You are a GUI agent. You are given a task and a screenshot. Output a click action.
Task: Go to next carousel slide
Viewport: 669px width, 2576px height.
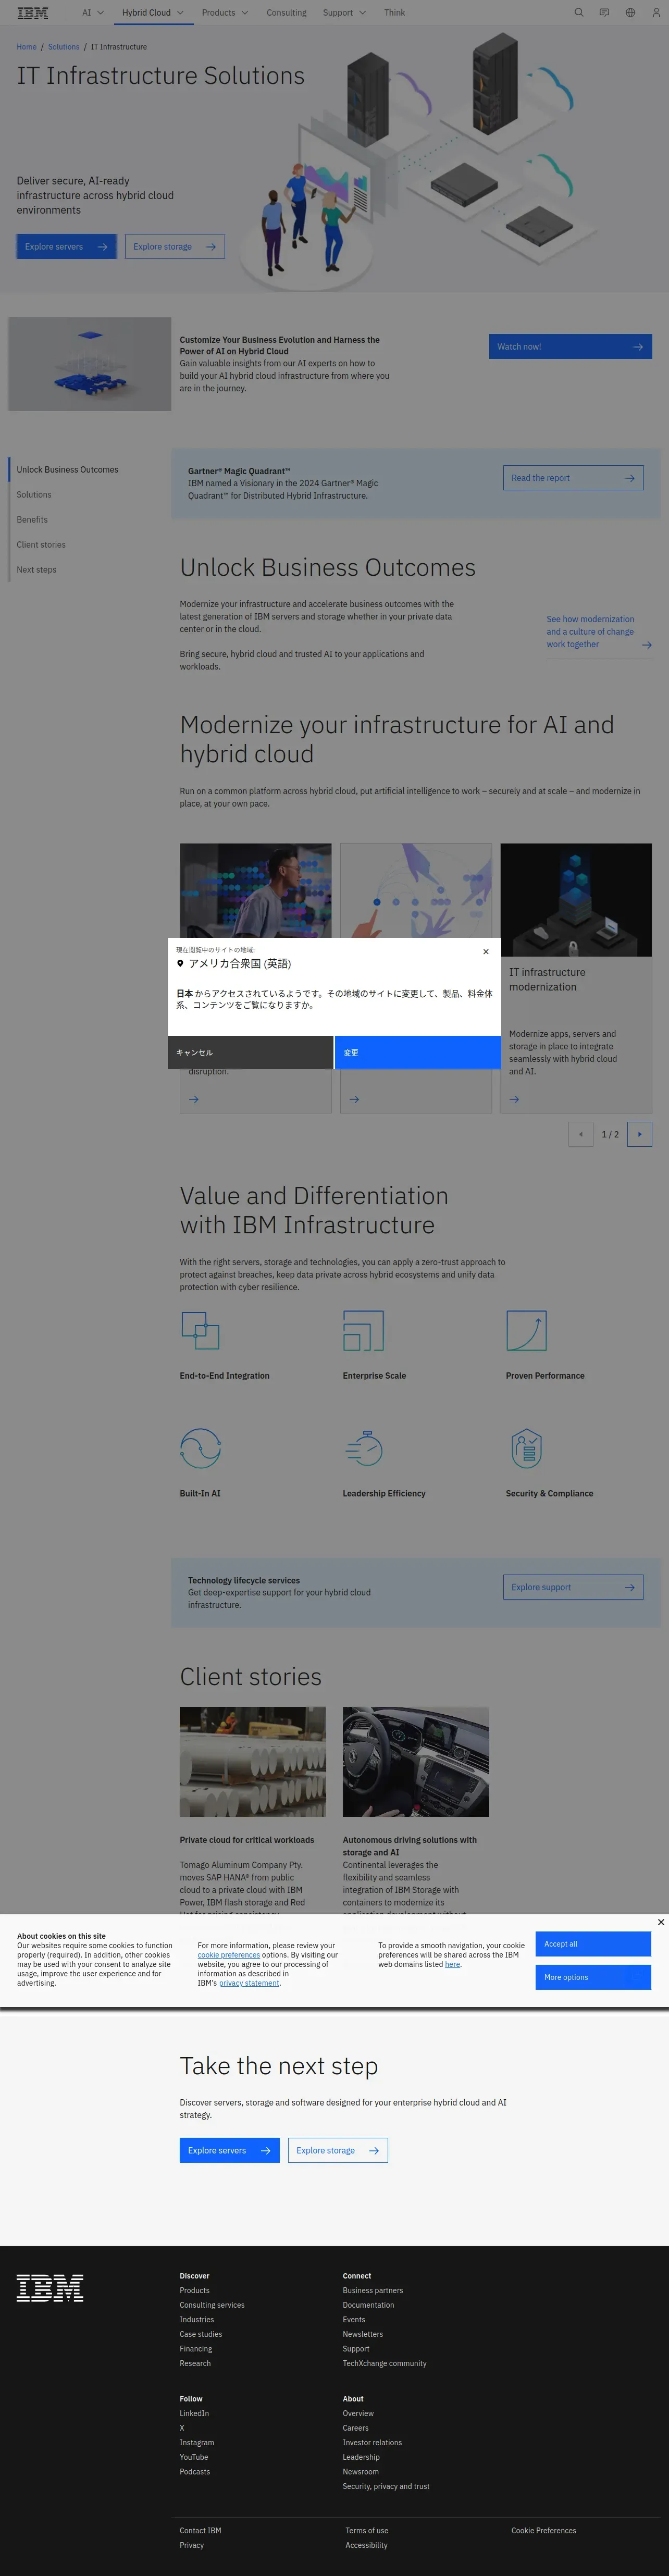point(640,1134)
